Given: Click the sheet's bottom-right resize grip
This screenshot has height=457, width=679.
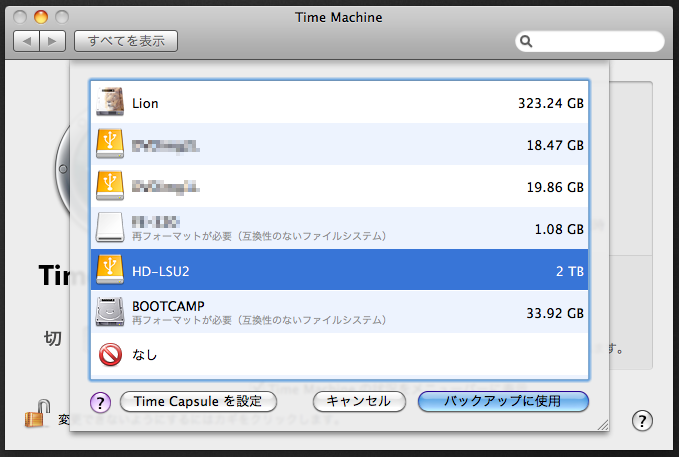Looking at the screenshot, I should (603, 425).
